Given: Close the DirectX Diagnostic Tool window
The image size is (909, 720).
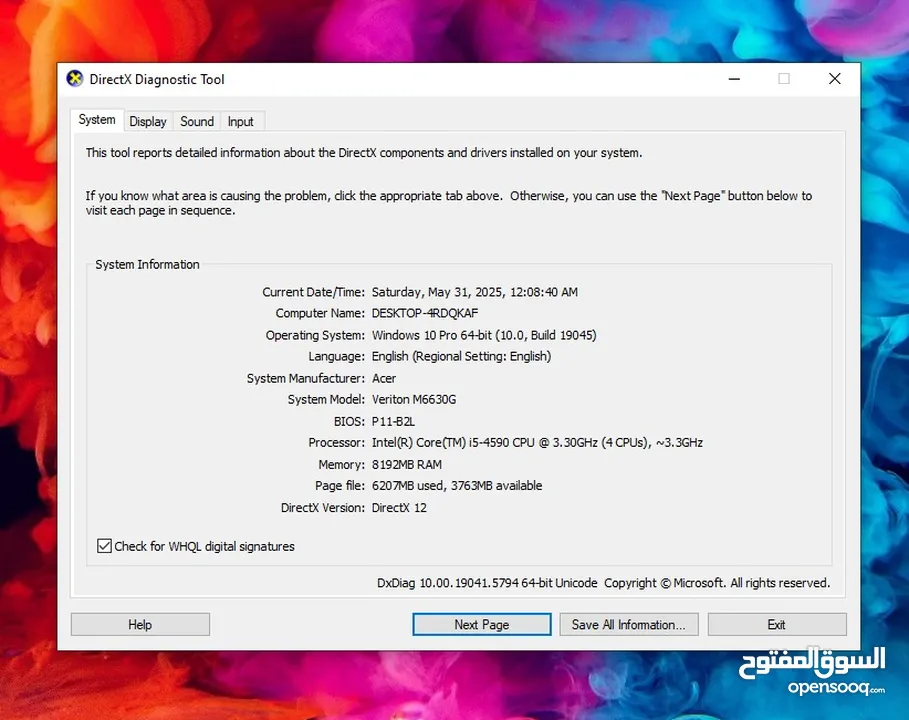Looking at the screenshot, I should tap(835, 79).
